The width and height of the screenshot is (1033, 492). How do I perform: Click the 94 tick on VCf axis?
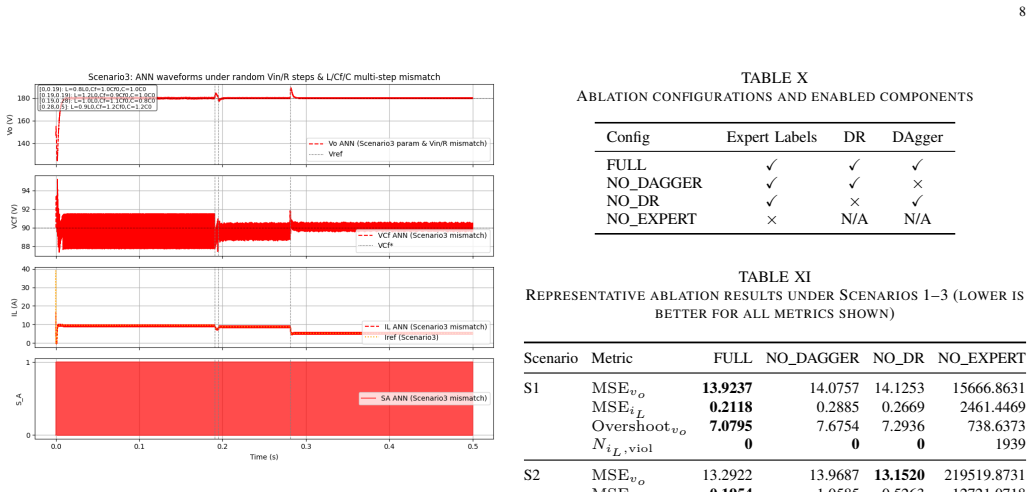point(25,191)
